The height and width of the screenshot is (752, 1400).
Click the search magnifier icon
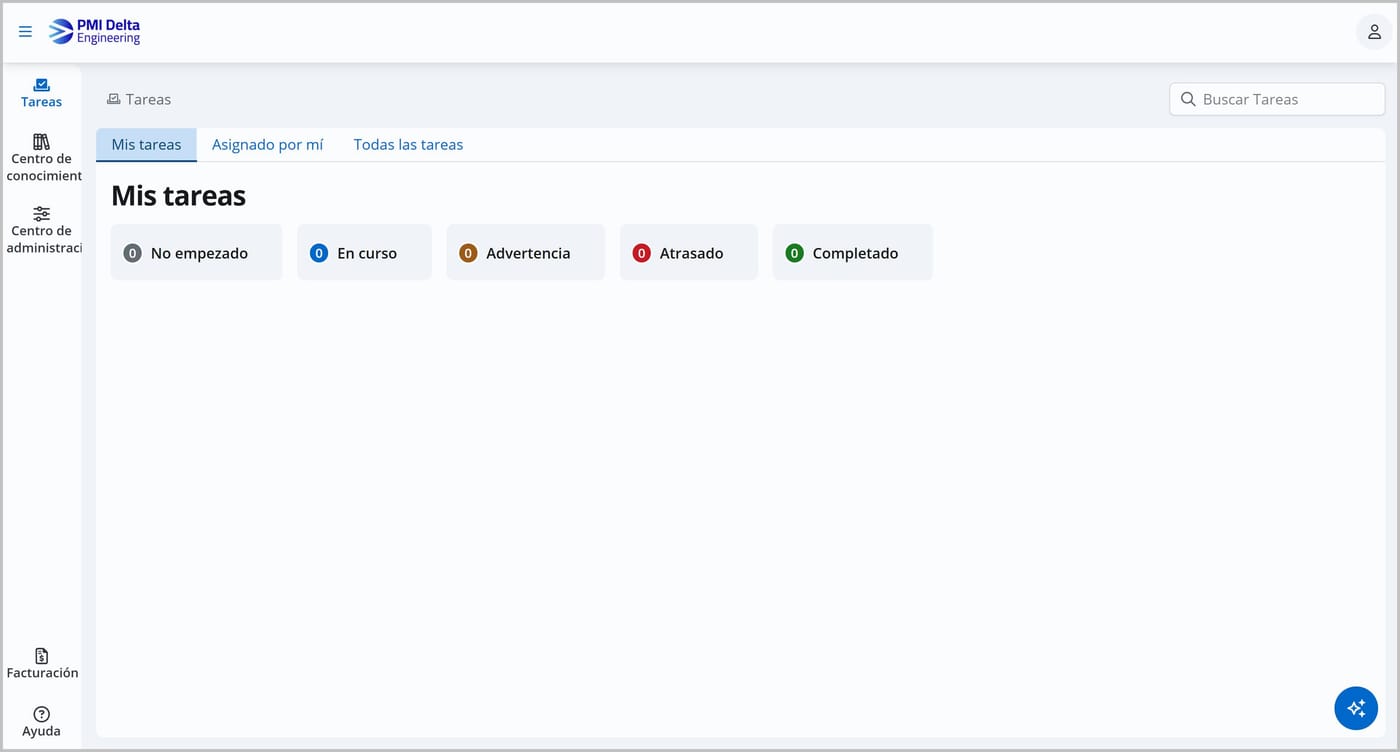click(x=1188, y=99)
